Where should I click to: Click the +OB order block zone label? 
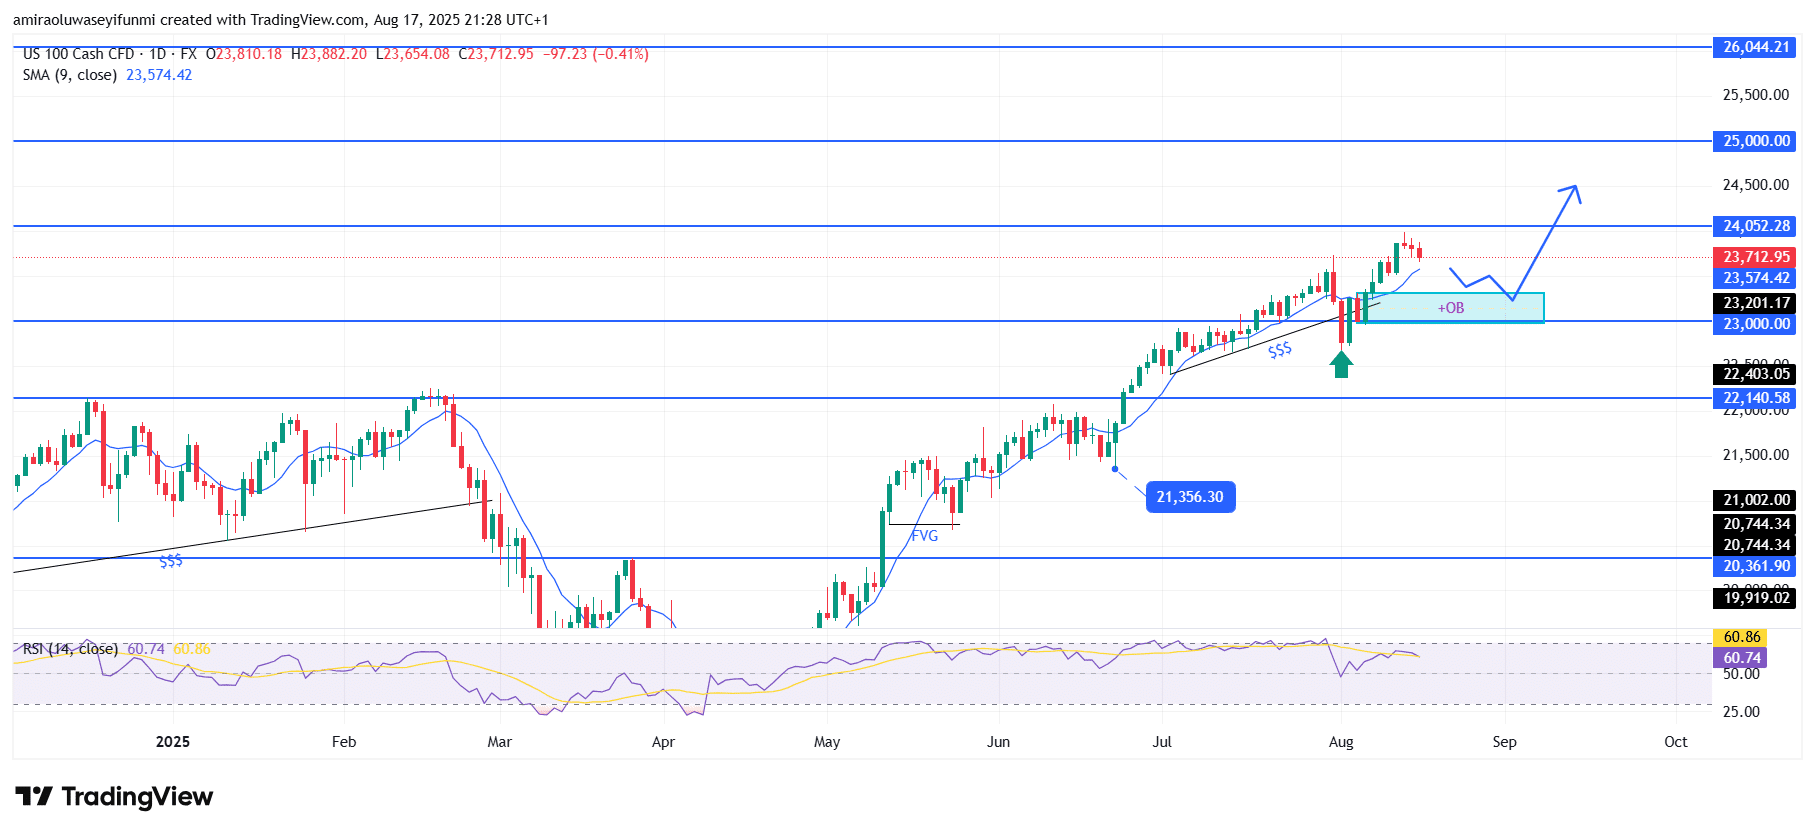[1451, 308]
